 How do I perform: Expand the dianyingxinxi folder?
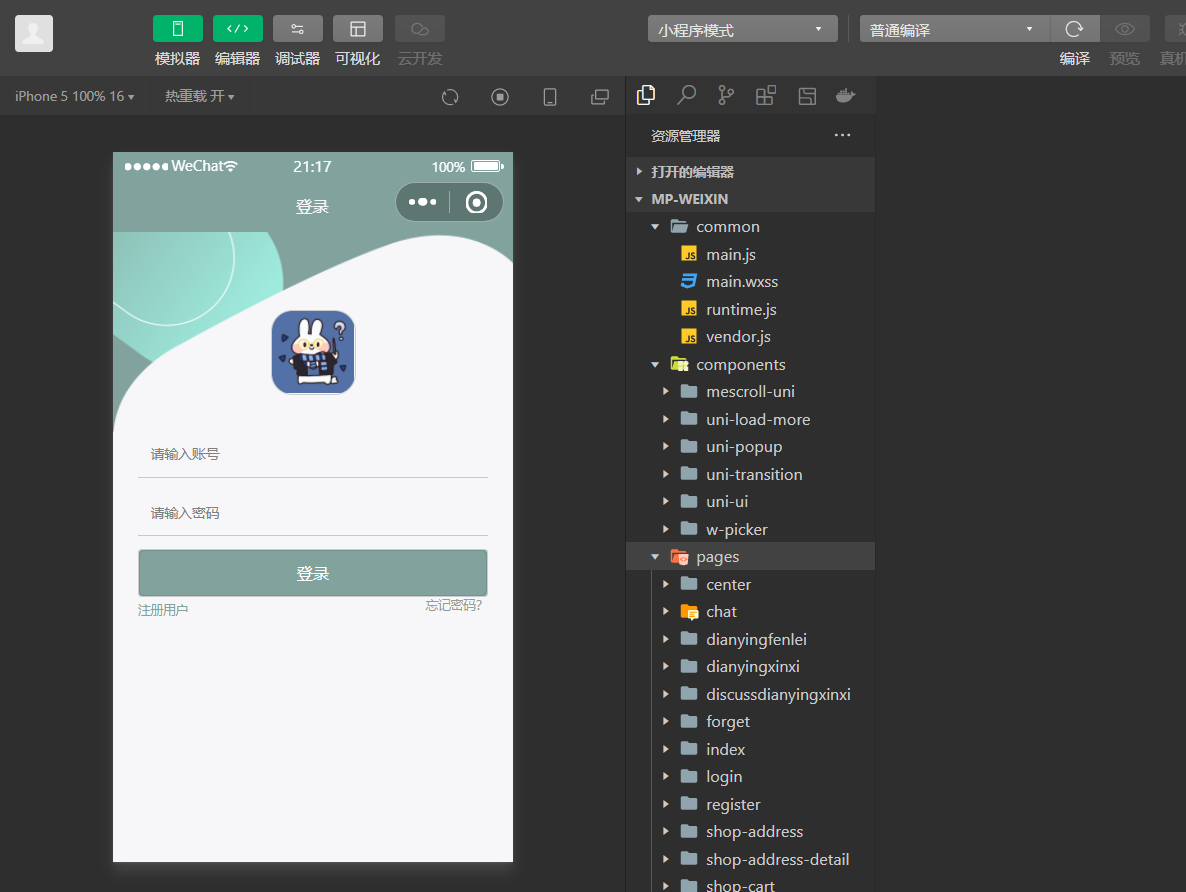pyautogui.click(x=750, y=667)
